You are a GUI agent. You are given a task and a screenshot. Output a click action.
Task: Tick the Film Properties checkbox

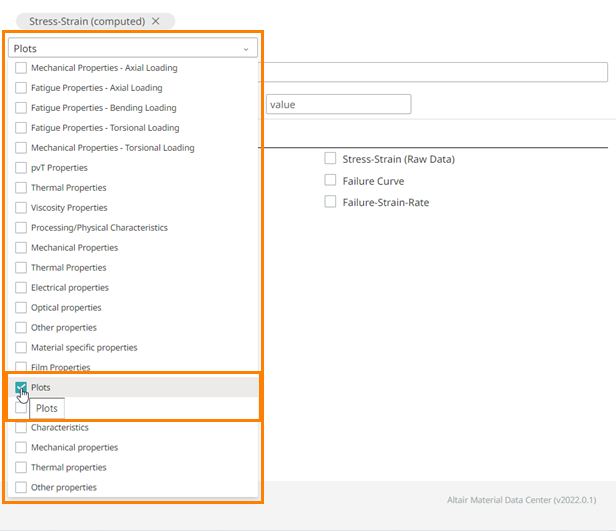21,368
